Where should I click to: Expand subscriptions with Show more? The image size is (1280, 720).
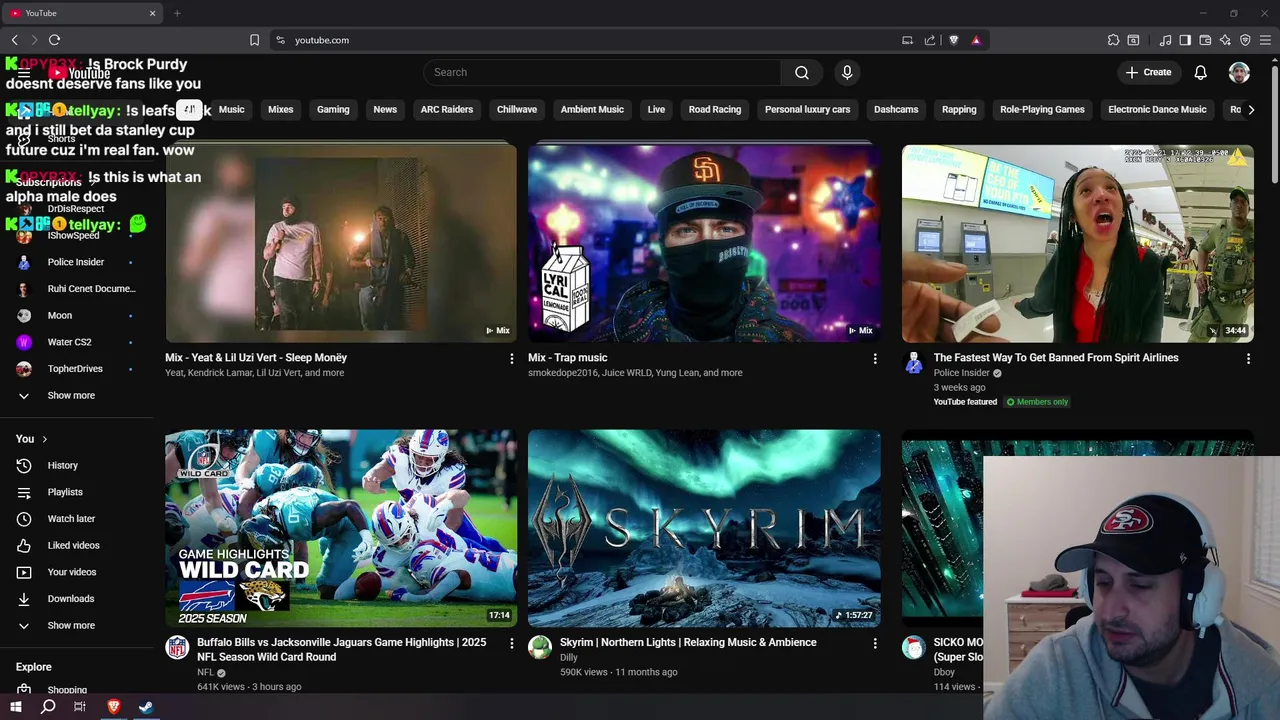(x=70, y=395)
